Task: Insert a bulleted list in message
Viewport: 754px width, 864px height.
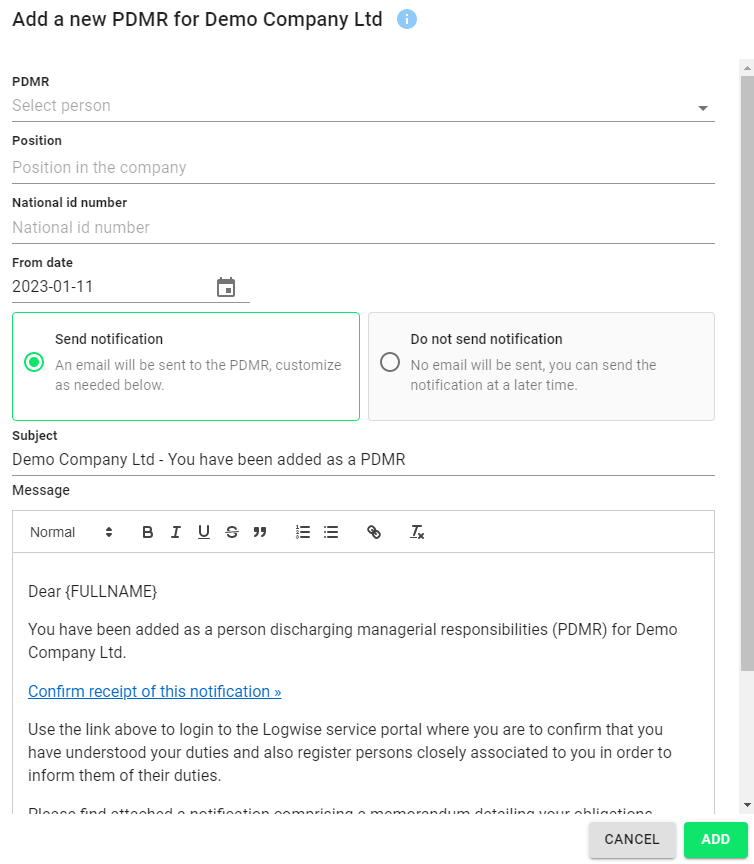Action: point(331,532)
